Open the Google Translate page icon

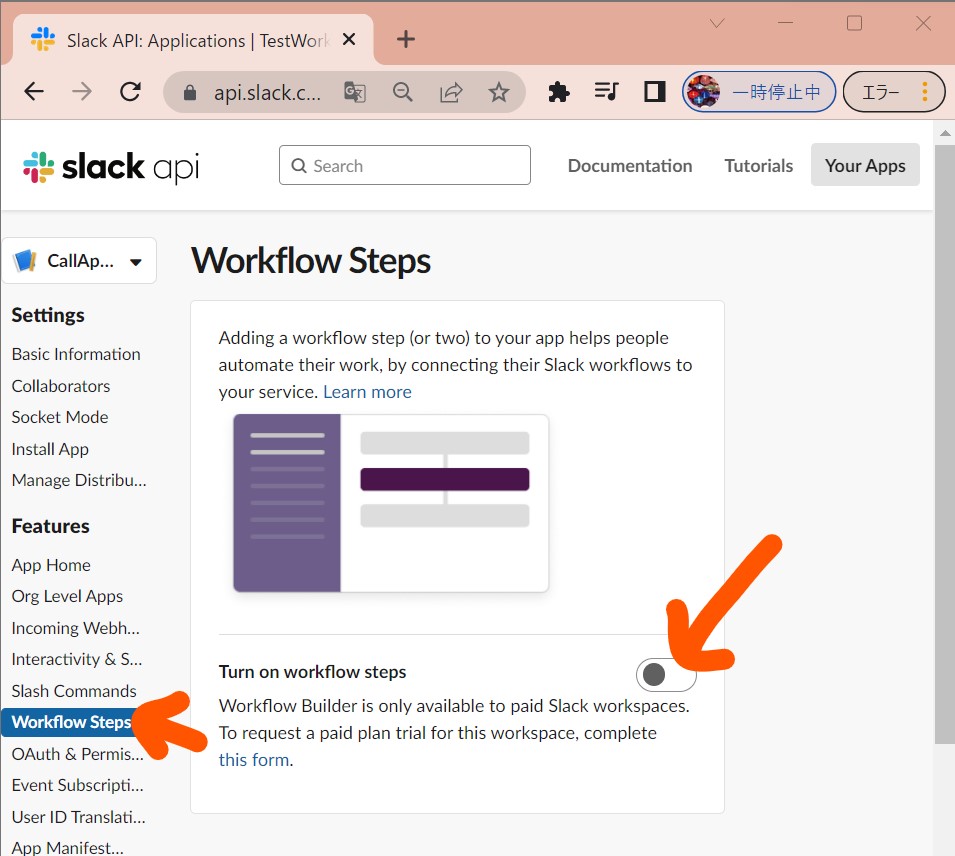(355, 93)
